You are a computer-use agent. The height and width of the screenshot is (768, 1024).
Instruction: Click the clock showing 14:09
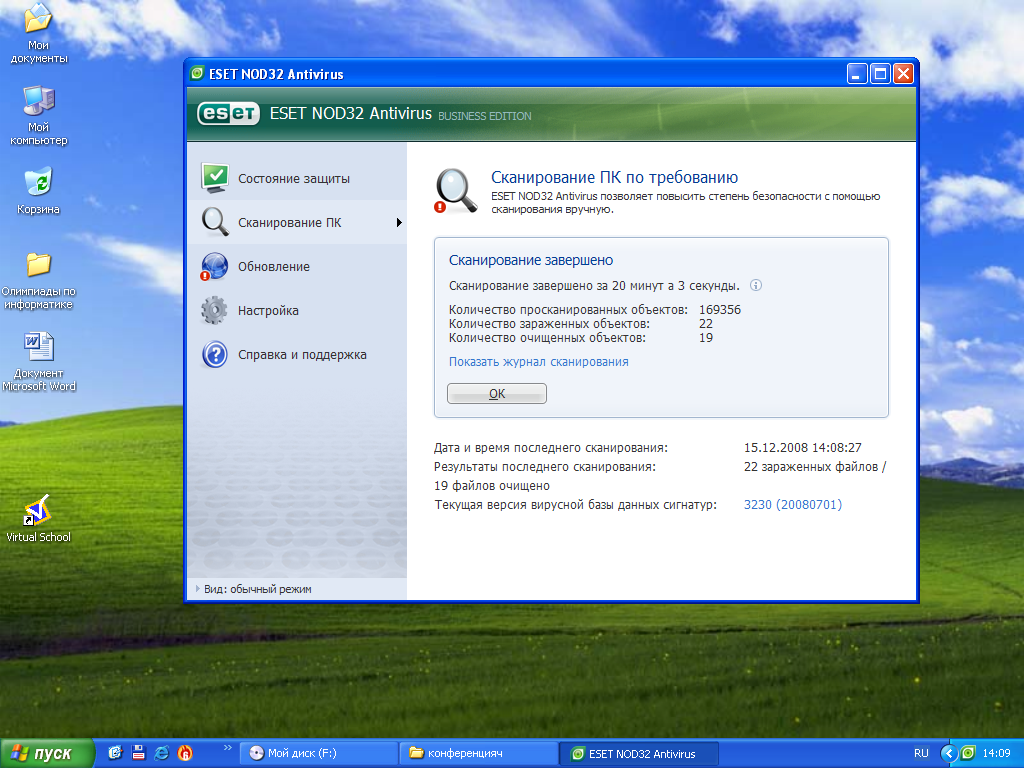tap(997, 754)
